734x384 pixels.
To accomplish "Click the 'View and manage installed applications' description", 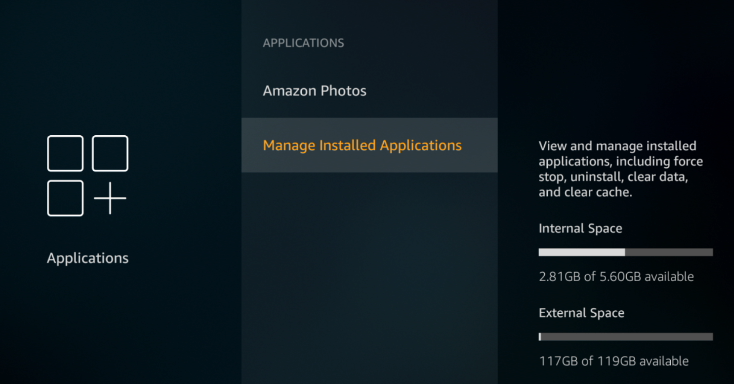I will (621, 169).
